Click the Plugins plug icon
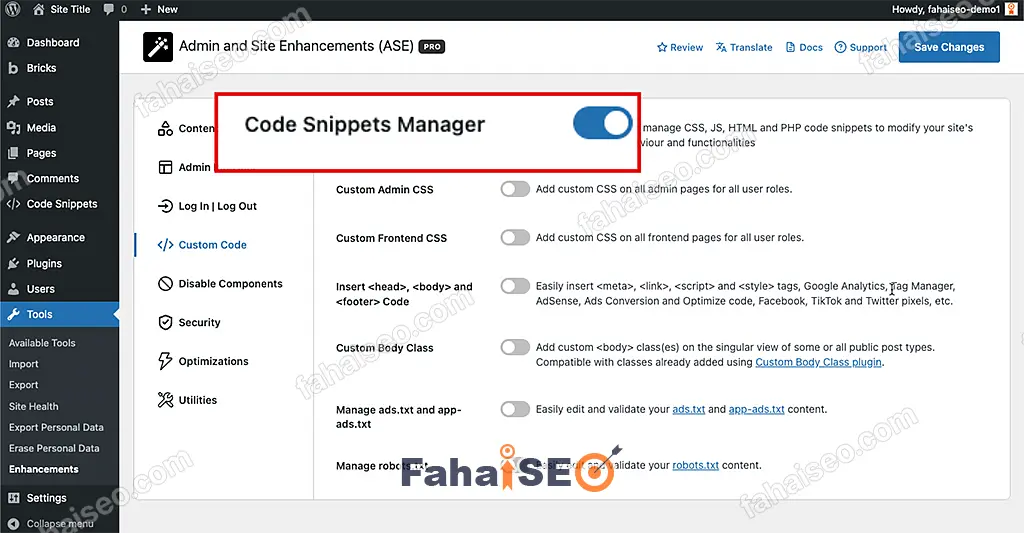 [13, 263]
